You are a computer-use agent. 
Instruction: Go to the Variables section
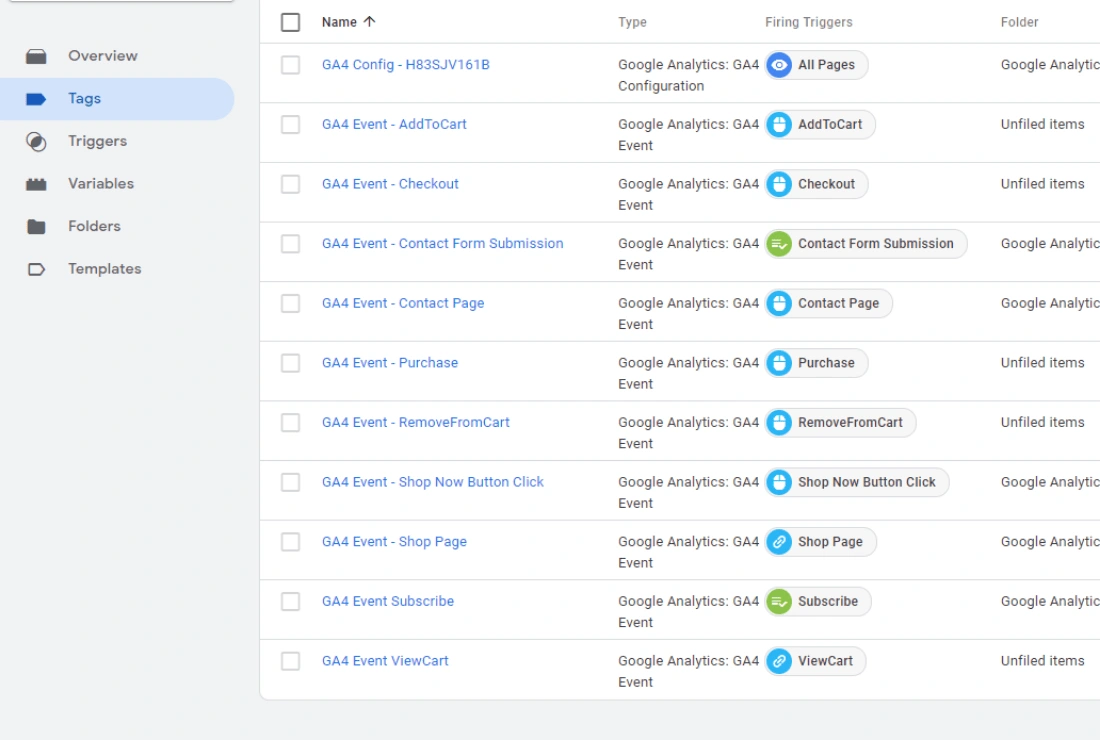pos(101,184)
